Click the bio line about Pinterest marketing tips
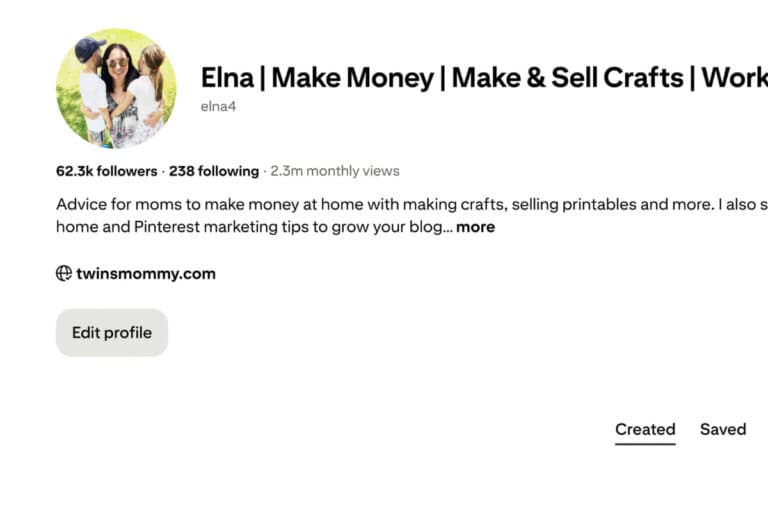The image size is (768, 512). pyautogui.click(x=250, y=227)
